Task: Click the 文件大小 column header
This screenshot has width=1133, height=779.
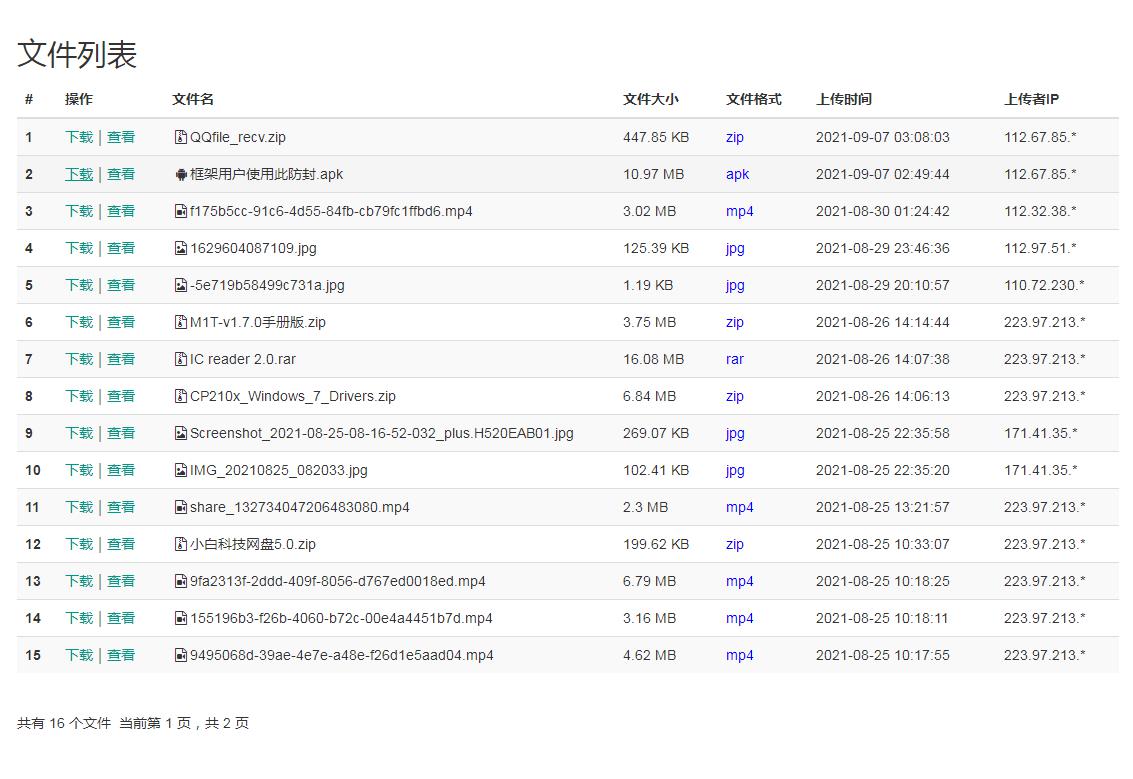Action: [651, 99]
